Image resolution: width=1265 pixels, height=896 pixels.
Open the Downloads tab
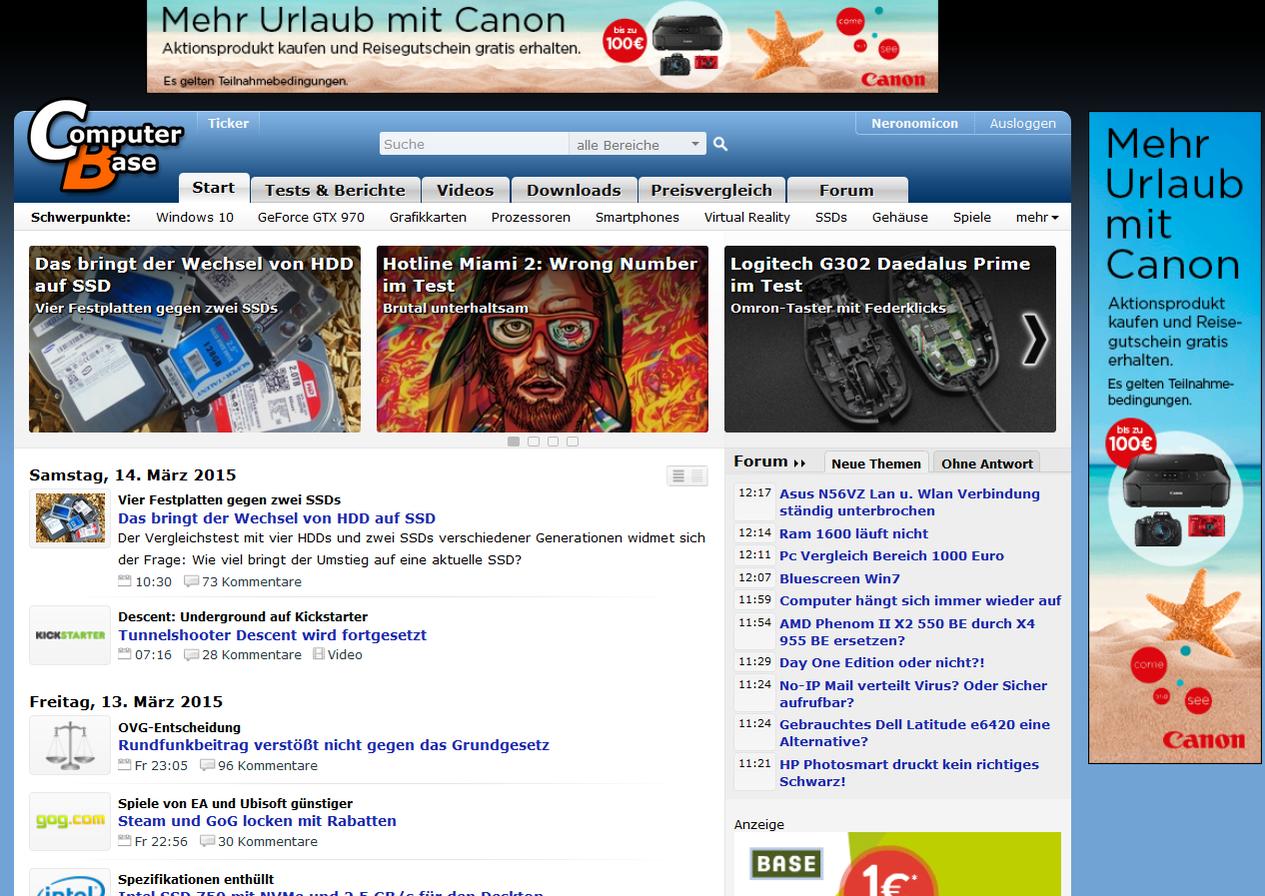574,190
